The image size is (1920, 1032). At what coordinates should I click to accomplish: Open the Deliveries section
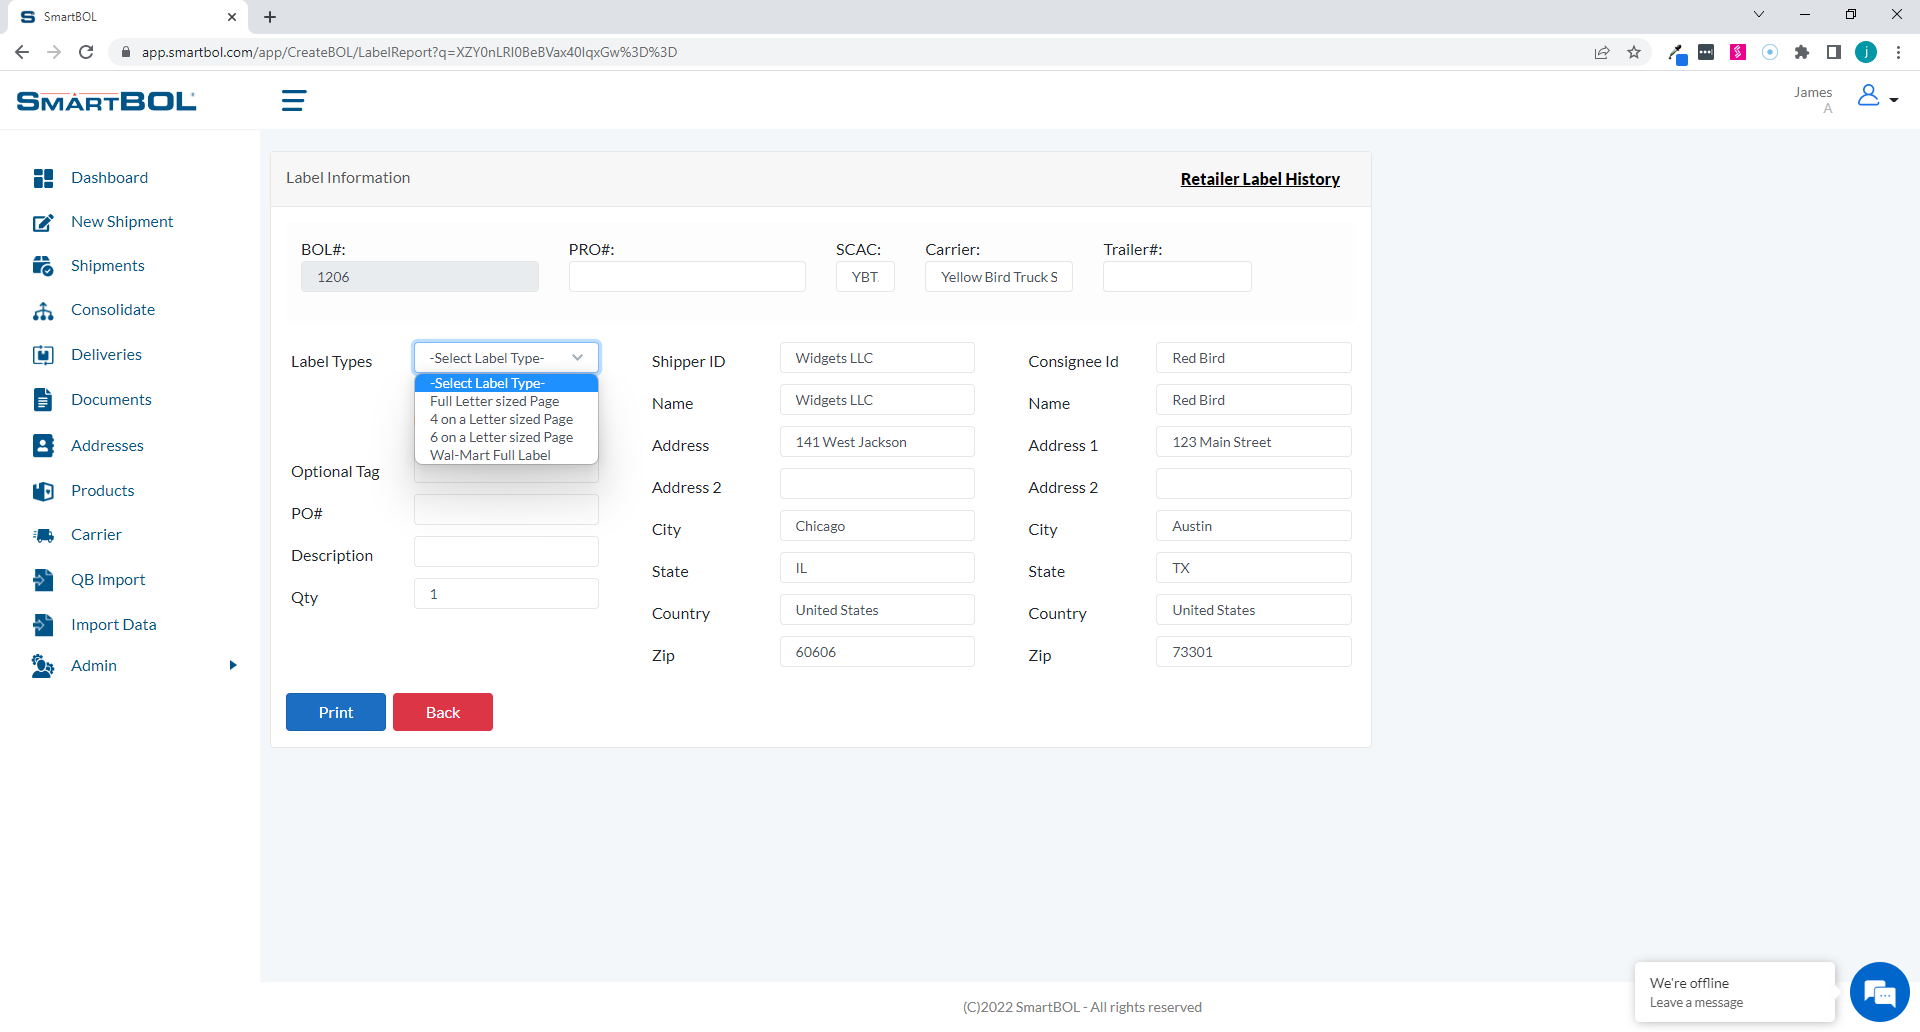click(106, 354)
